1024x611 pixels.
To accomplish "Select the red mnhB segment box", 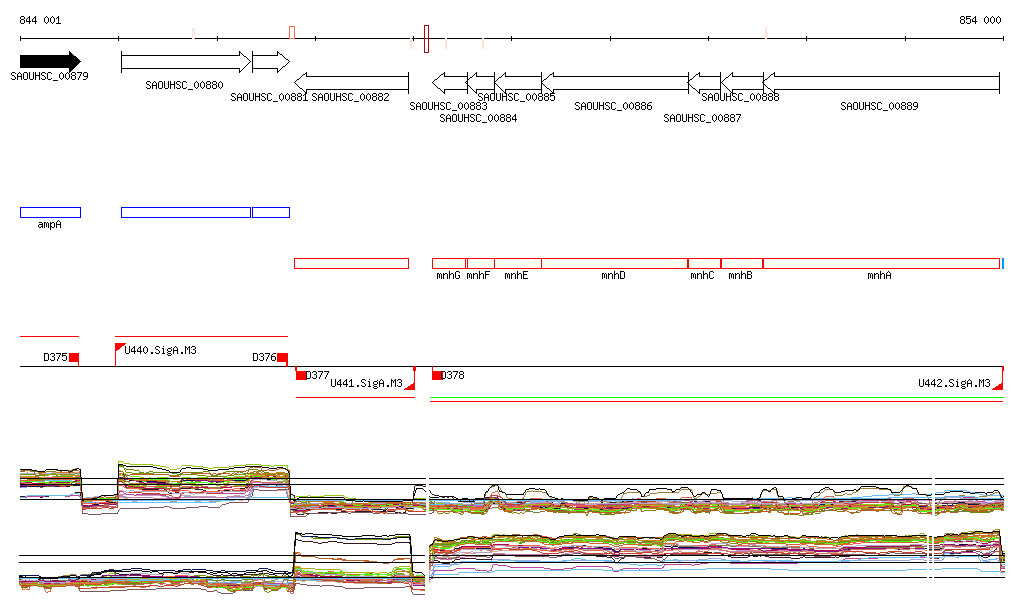I will 742,264.
